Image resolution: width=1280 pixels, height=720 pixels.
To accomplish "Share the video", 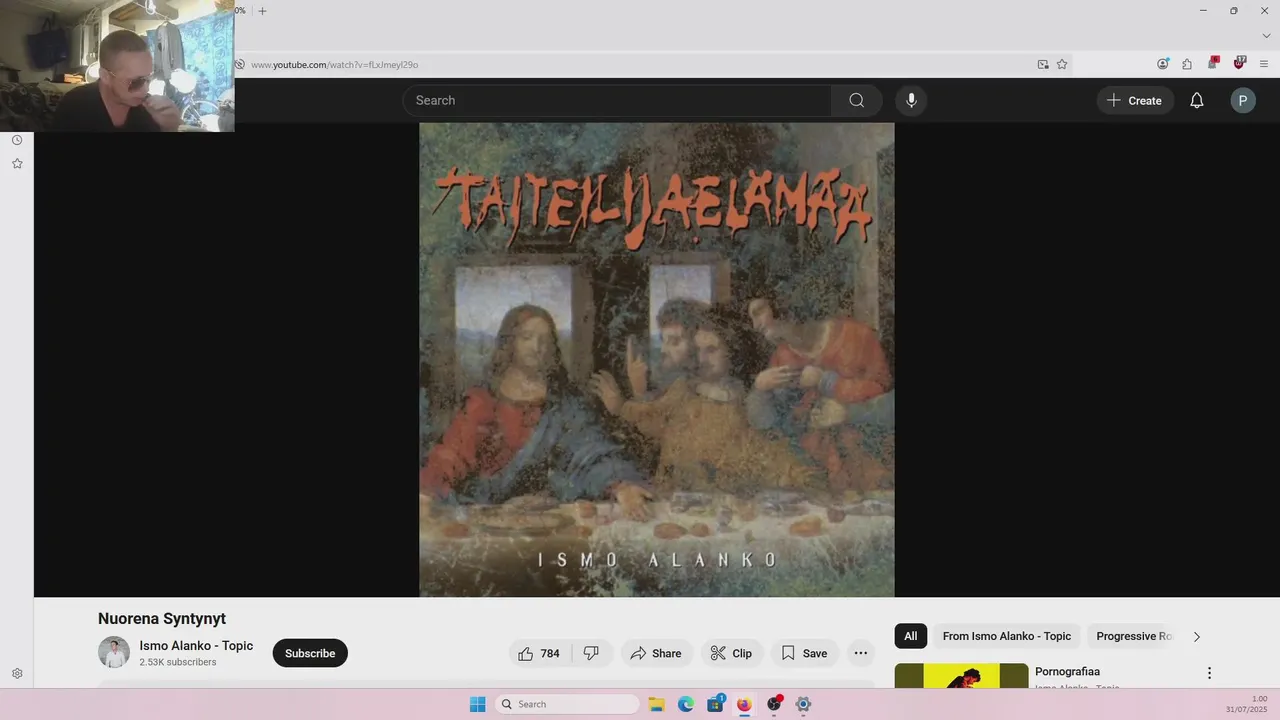I will [x=656, y=653].
